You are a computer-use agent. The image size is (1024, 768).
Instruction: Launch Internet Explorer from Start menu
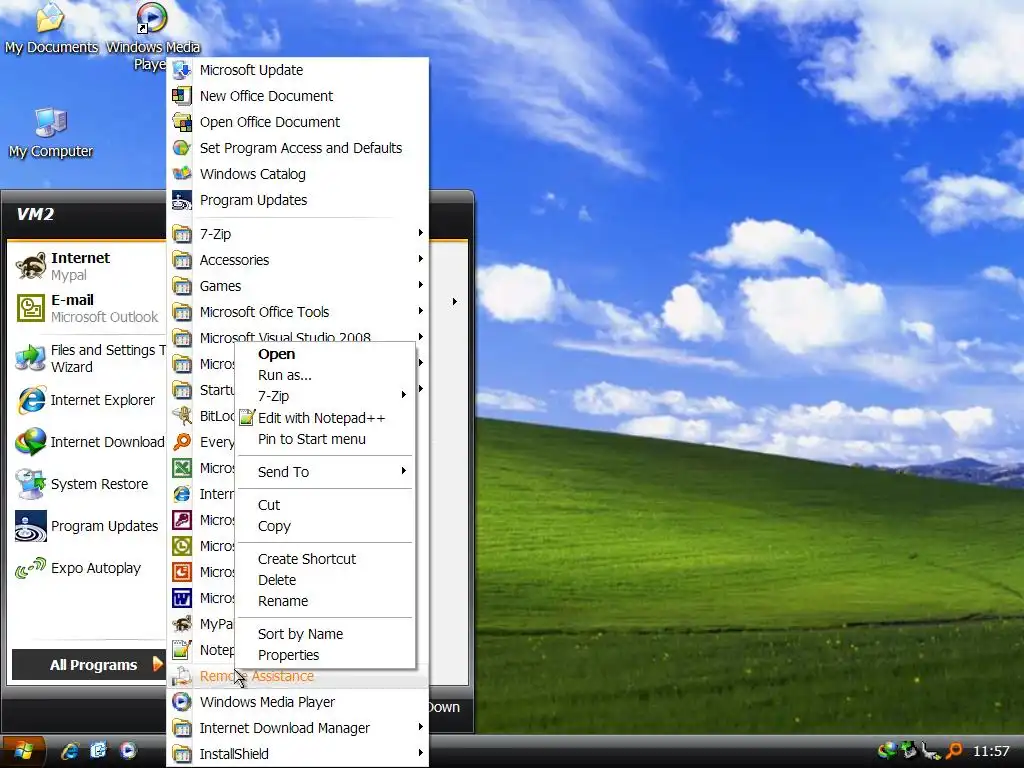click(x=88, y=400)
